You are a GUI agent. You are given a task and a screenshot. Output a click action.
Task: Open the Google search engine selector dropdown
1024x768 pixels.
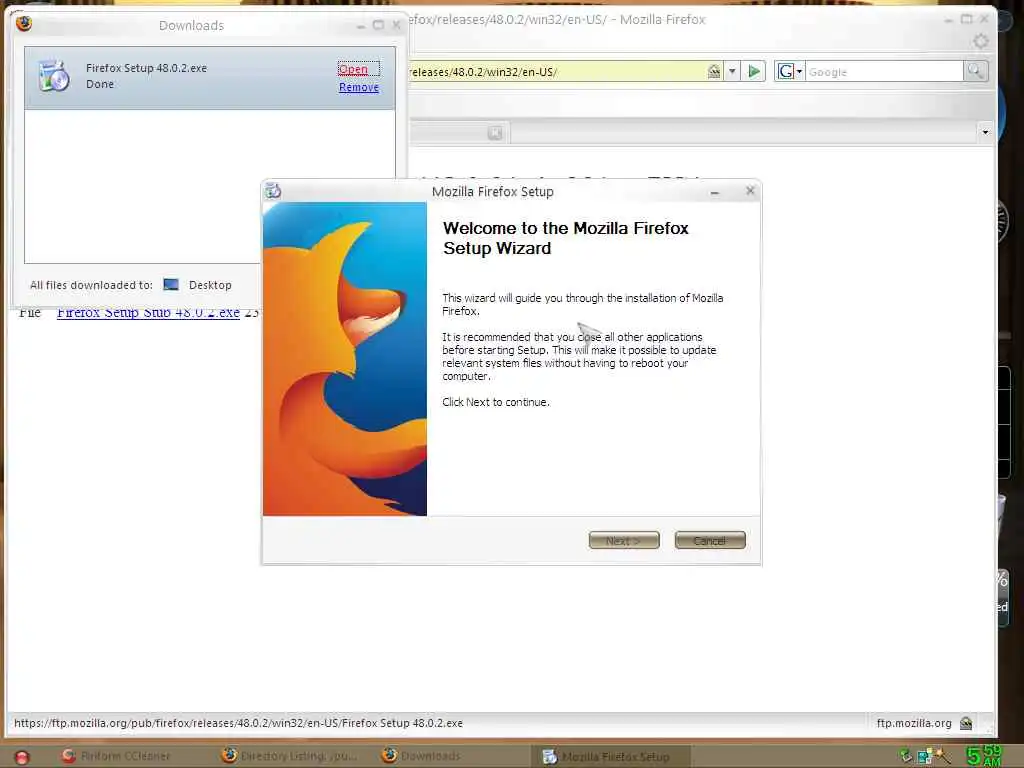(790, 71)
